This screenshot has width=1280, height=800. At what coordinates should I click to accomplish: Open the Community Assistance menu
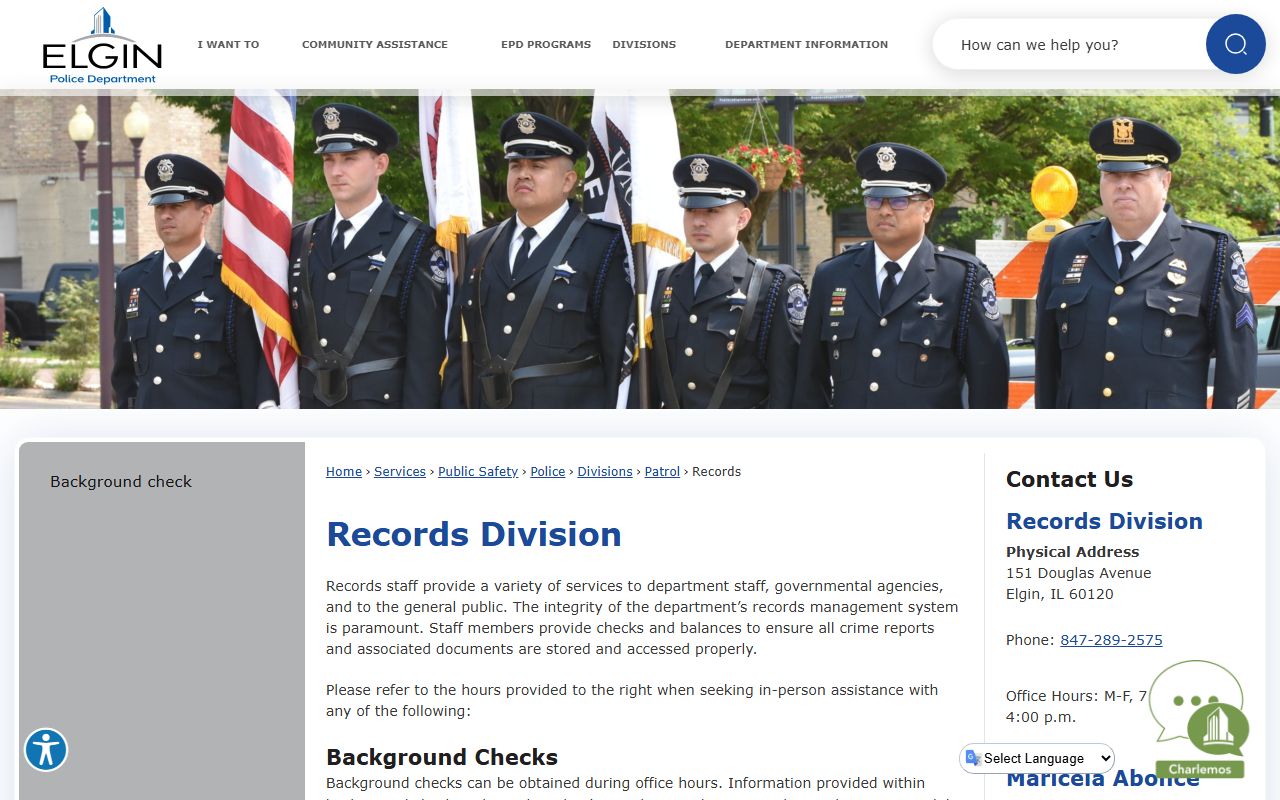coord(375,44)
